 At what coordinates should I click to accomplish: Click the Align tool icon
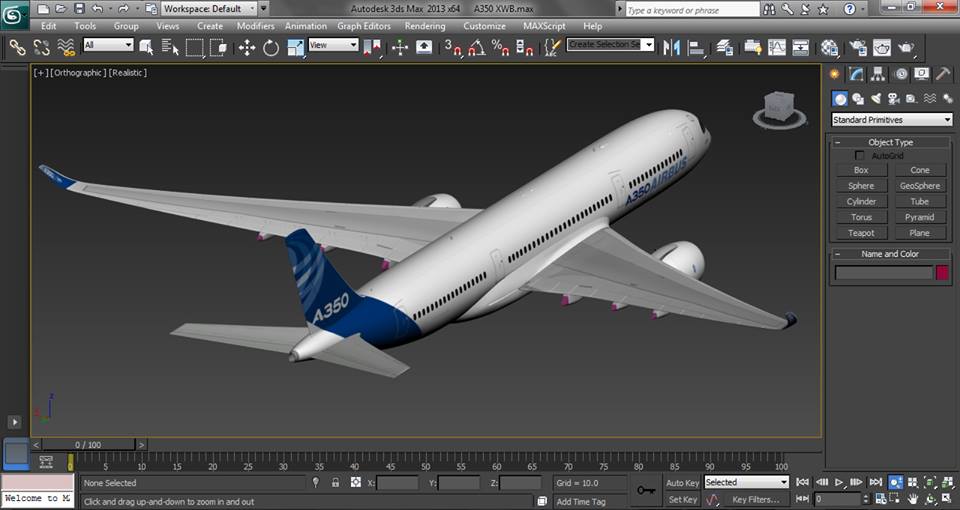coord(696,47)
